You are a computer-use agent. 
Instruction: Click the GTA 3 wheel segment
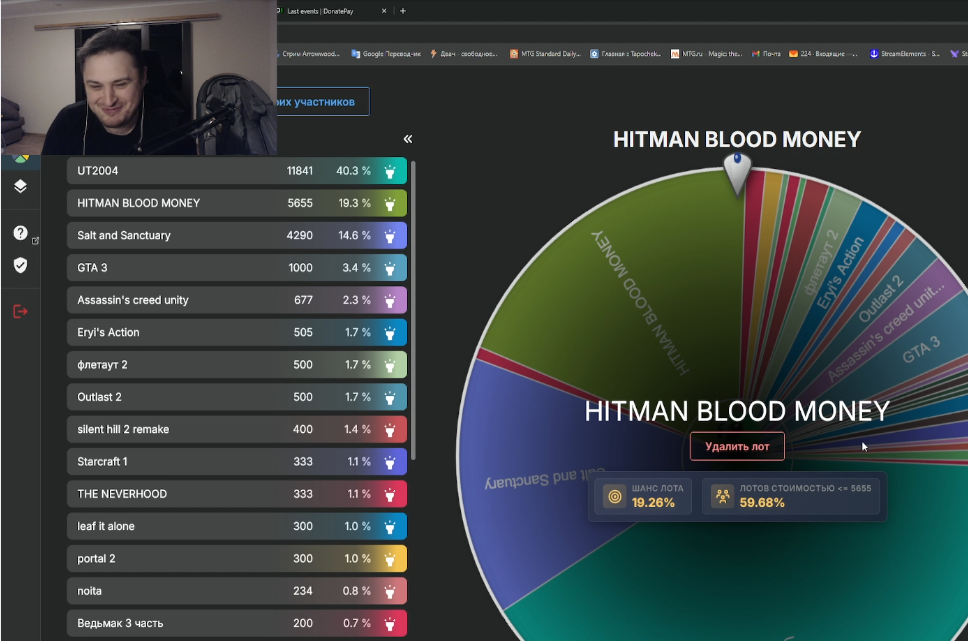click(x=920, y=350)
